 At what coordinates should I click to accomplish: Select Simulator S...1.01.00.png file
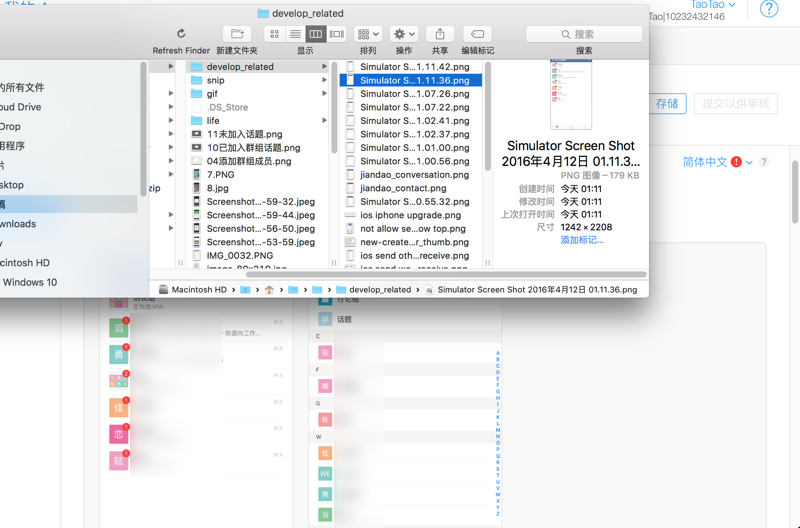click(x=411, y=148)
